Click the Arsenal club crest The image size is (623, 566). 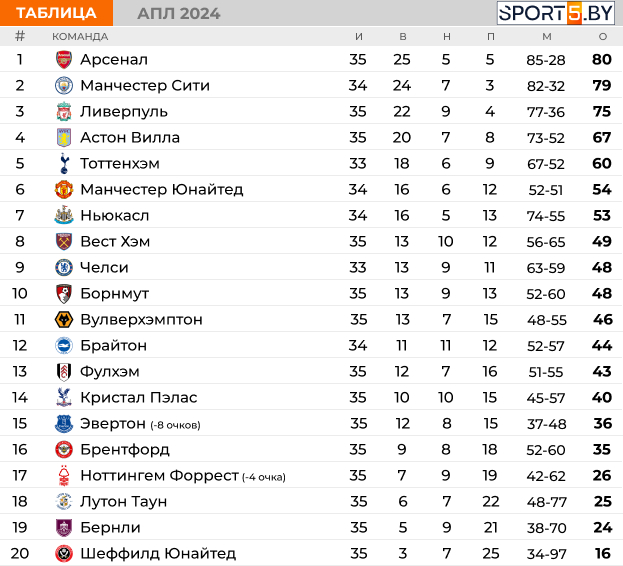(64, 60)
